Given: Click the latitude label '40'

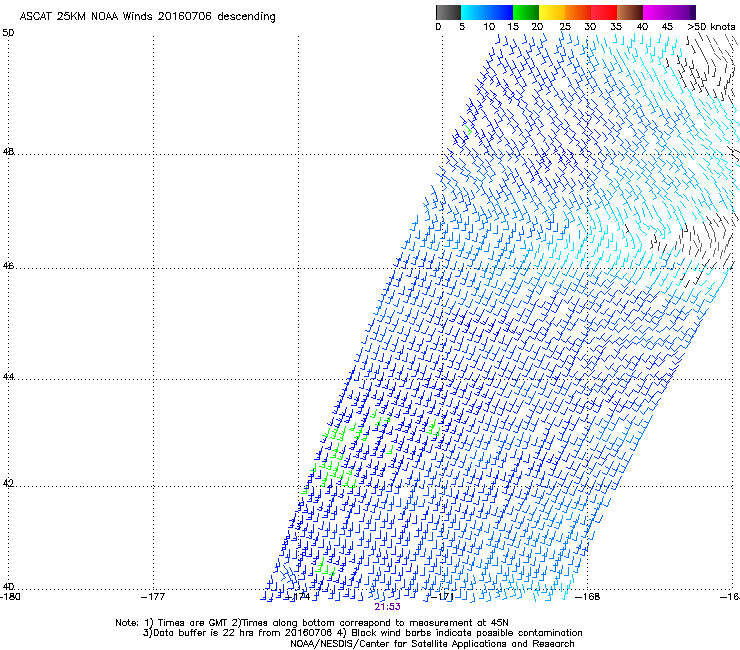Looking at the screenshot, I should pos(8,586).
